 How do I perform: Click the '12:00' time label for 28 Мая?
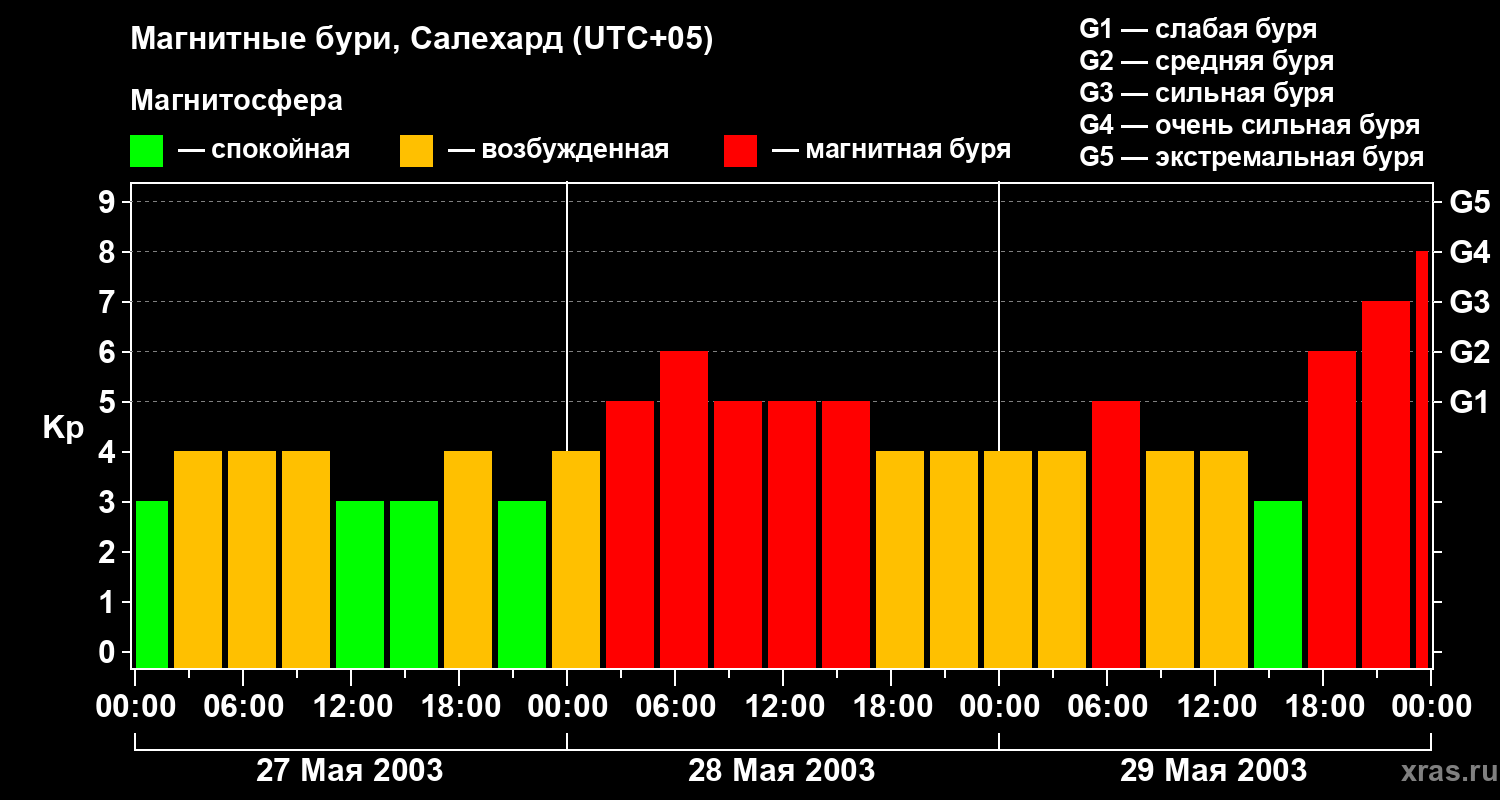coord(783,707)
